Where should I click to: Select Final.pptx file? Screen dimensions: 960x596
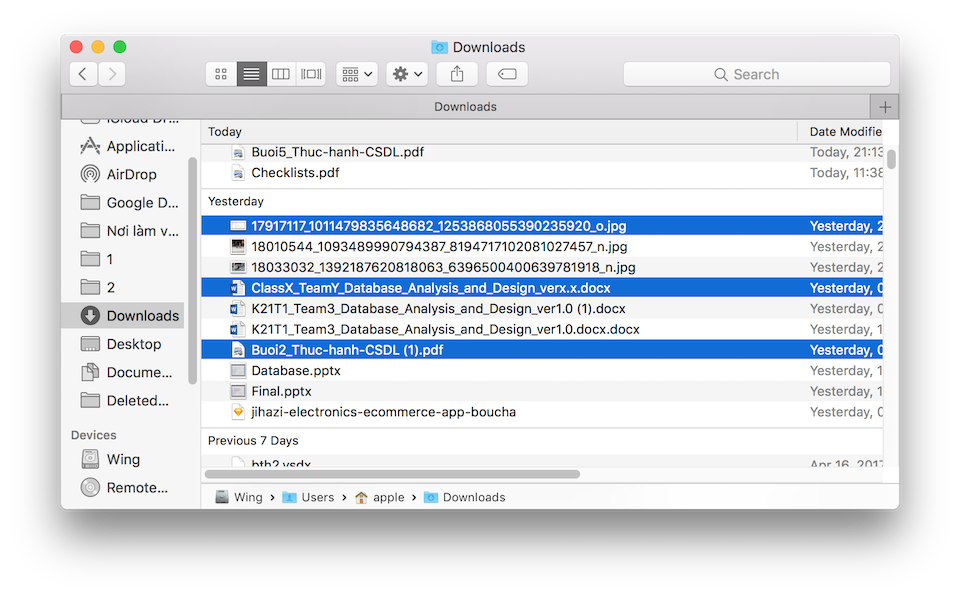(x=542, y=391)
